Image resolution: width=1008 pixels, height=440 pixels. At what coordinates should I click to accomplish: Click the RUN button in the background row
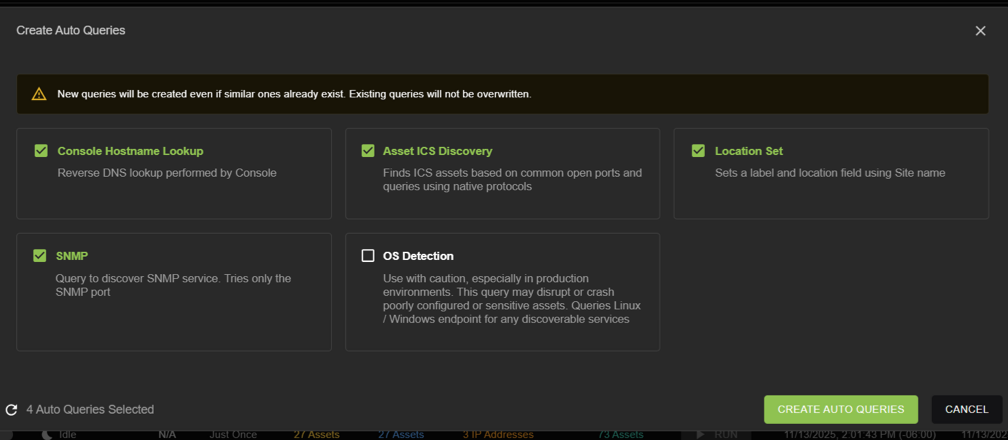pos(719,435)
